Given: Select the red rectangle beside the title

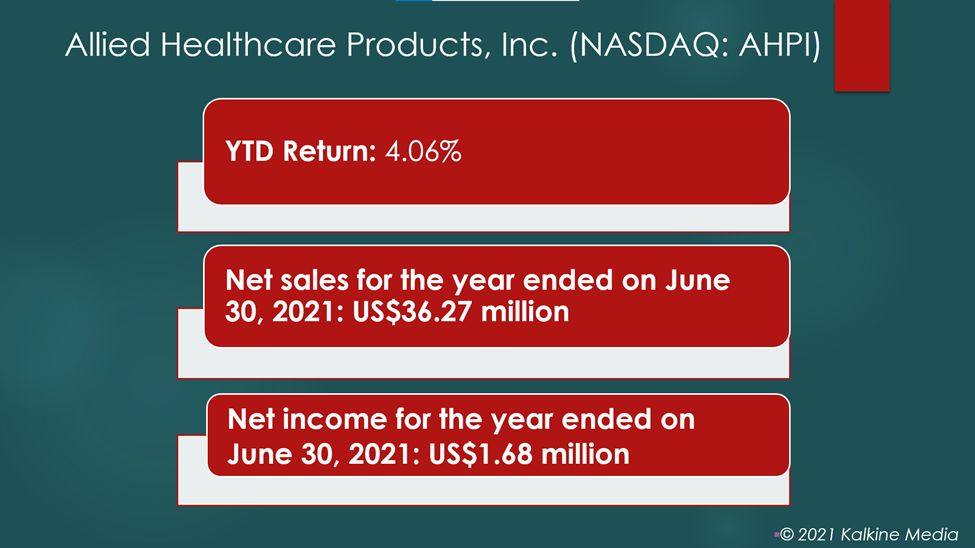Looking at the screenshot, I should point(862,45).
